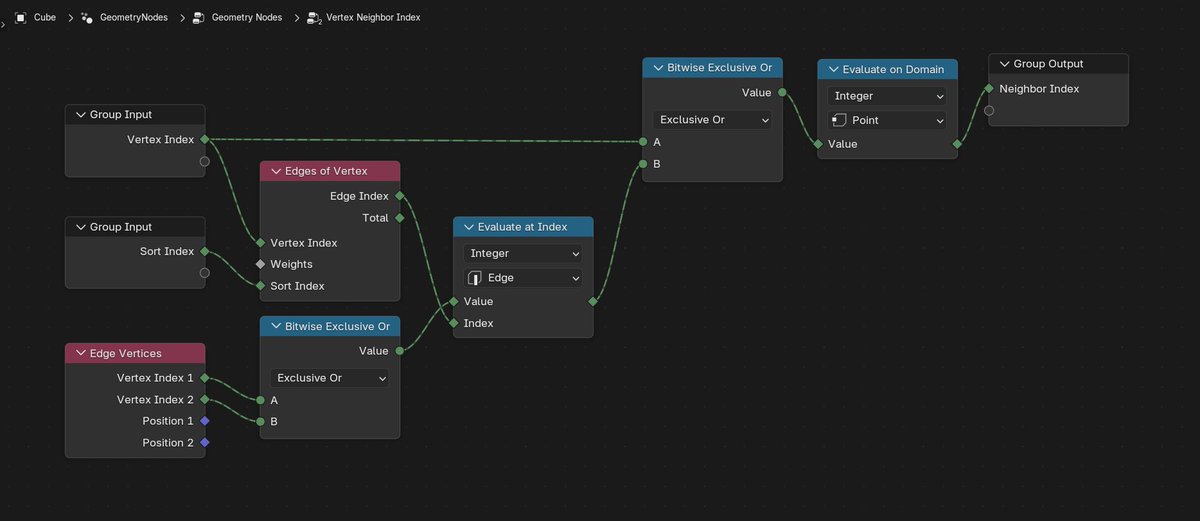Click Vertex Index output socket on Group Input
The width and height of the screenshot is (1200, 521).
[x=204, y=140]
